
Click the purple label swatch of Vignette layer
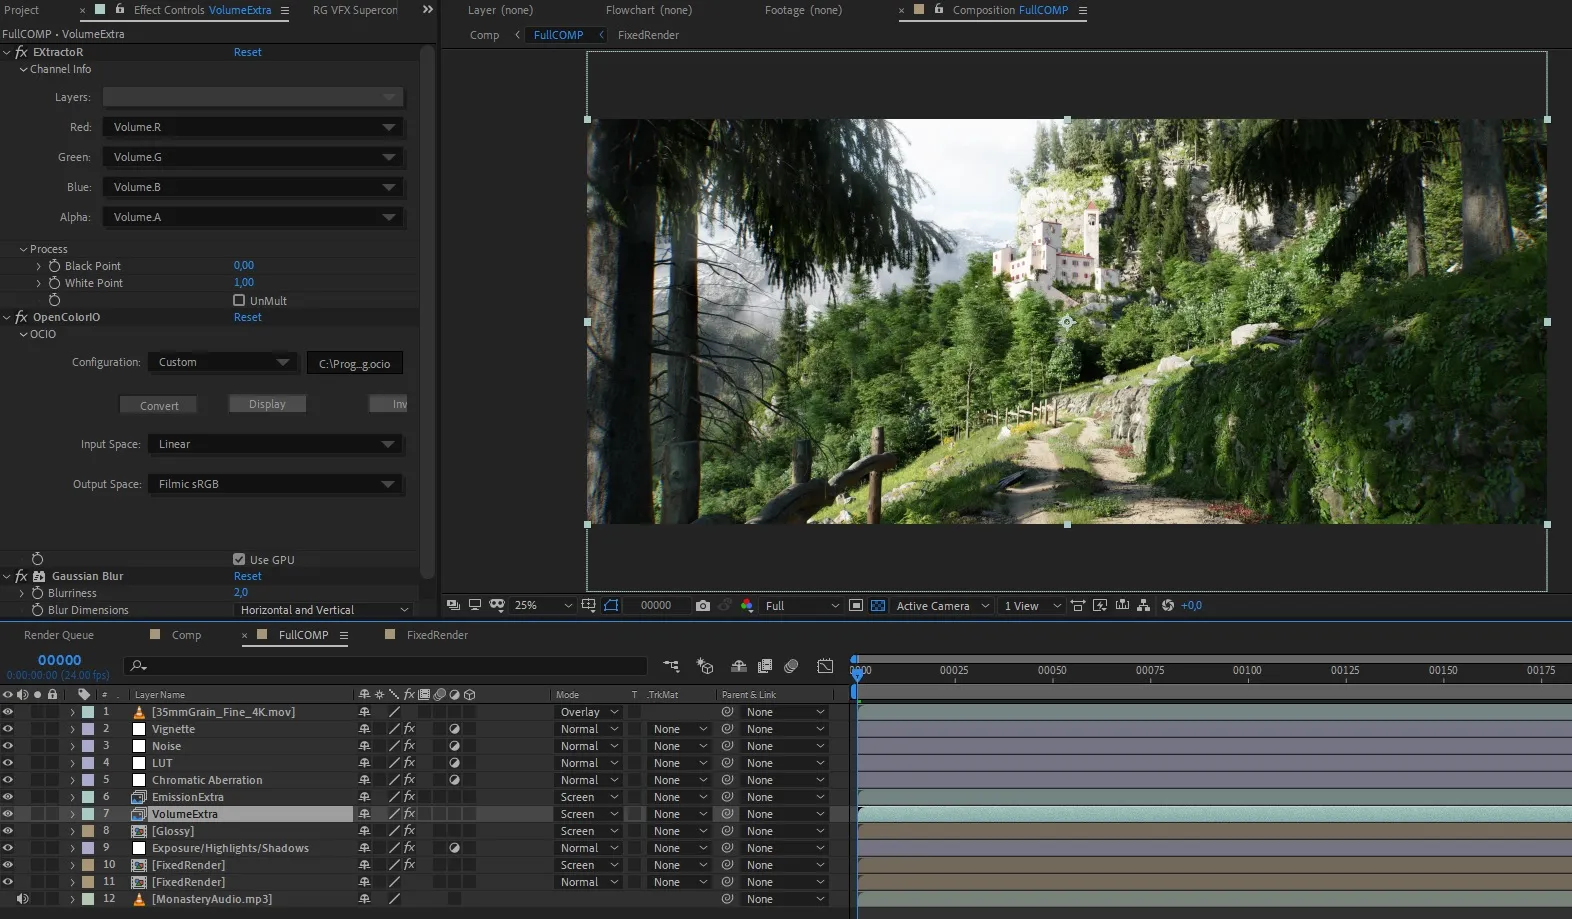click(88, 729)
